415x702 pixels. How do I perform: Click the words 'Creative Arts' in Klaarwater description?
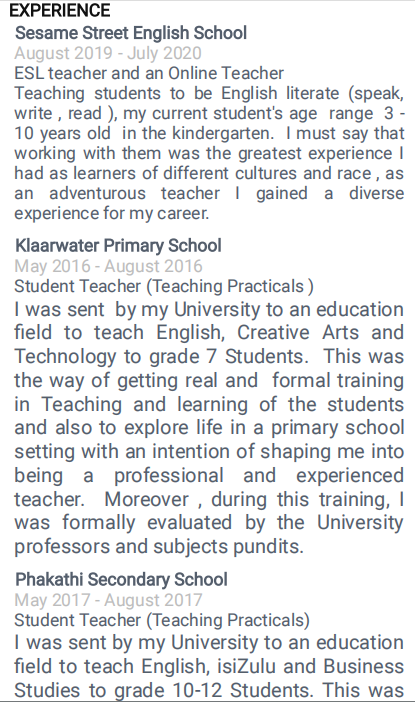tap(298, 333)
